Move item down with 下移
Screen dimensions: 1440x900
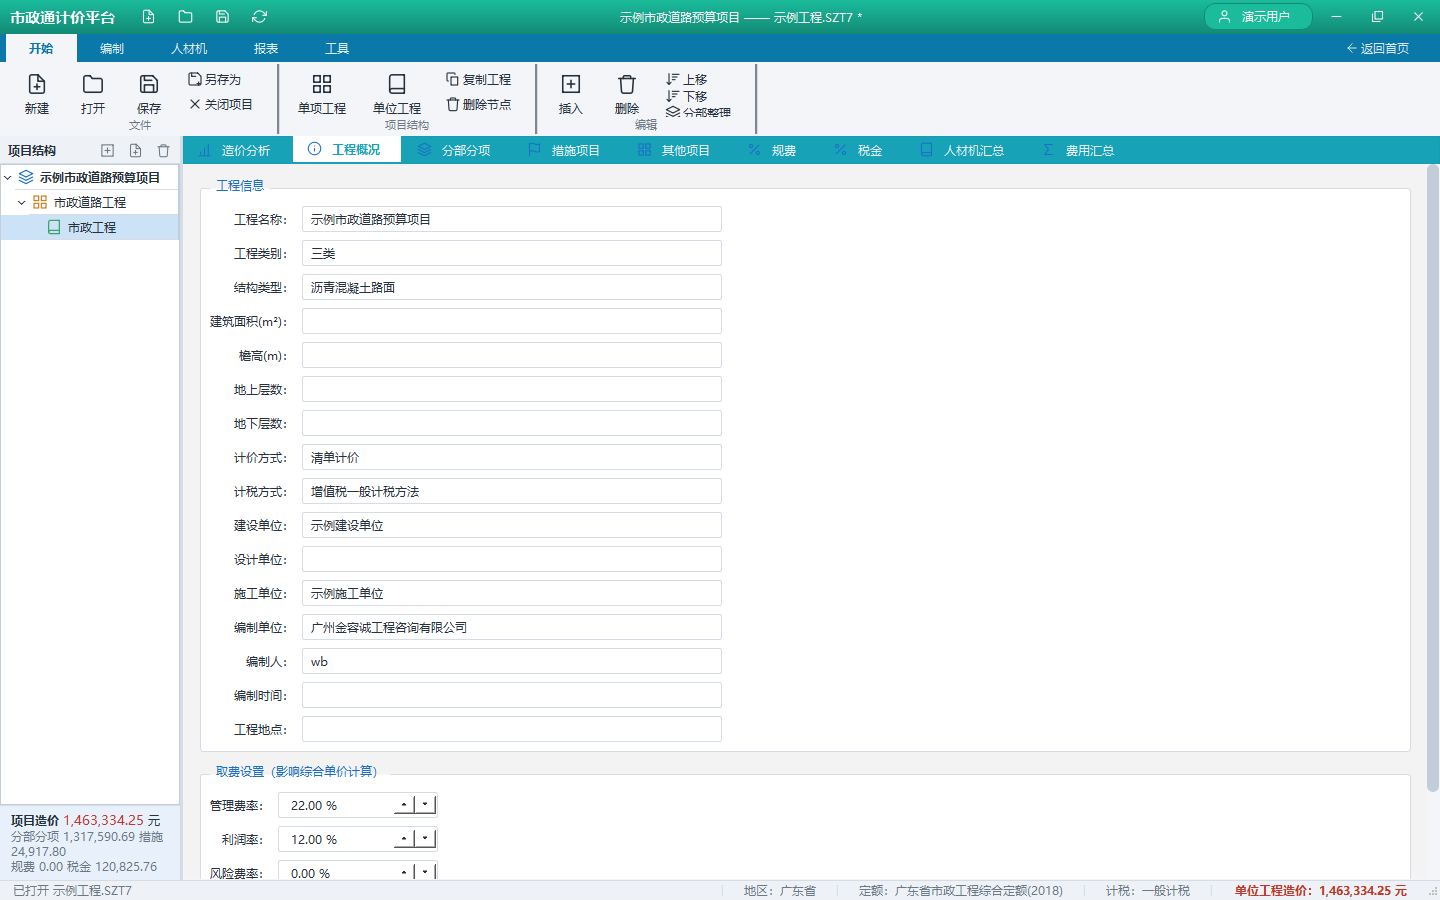686,96
